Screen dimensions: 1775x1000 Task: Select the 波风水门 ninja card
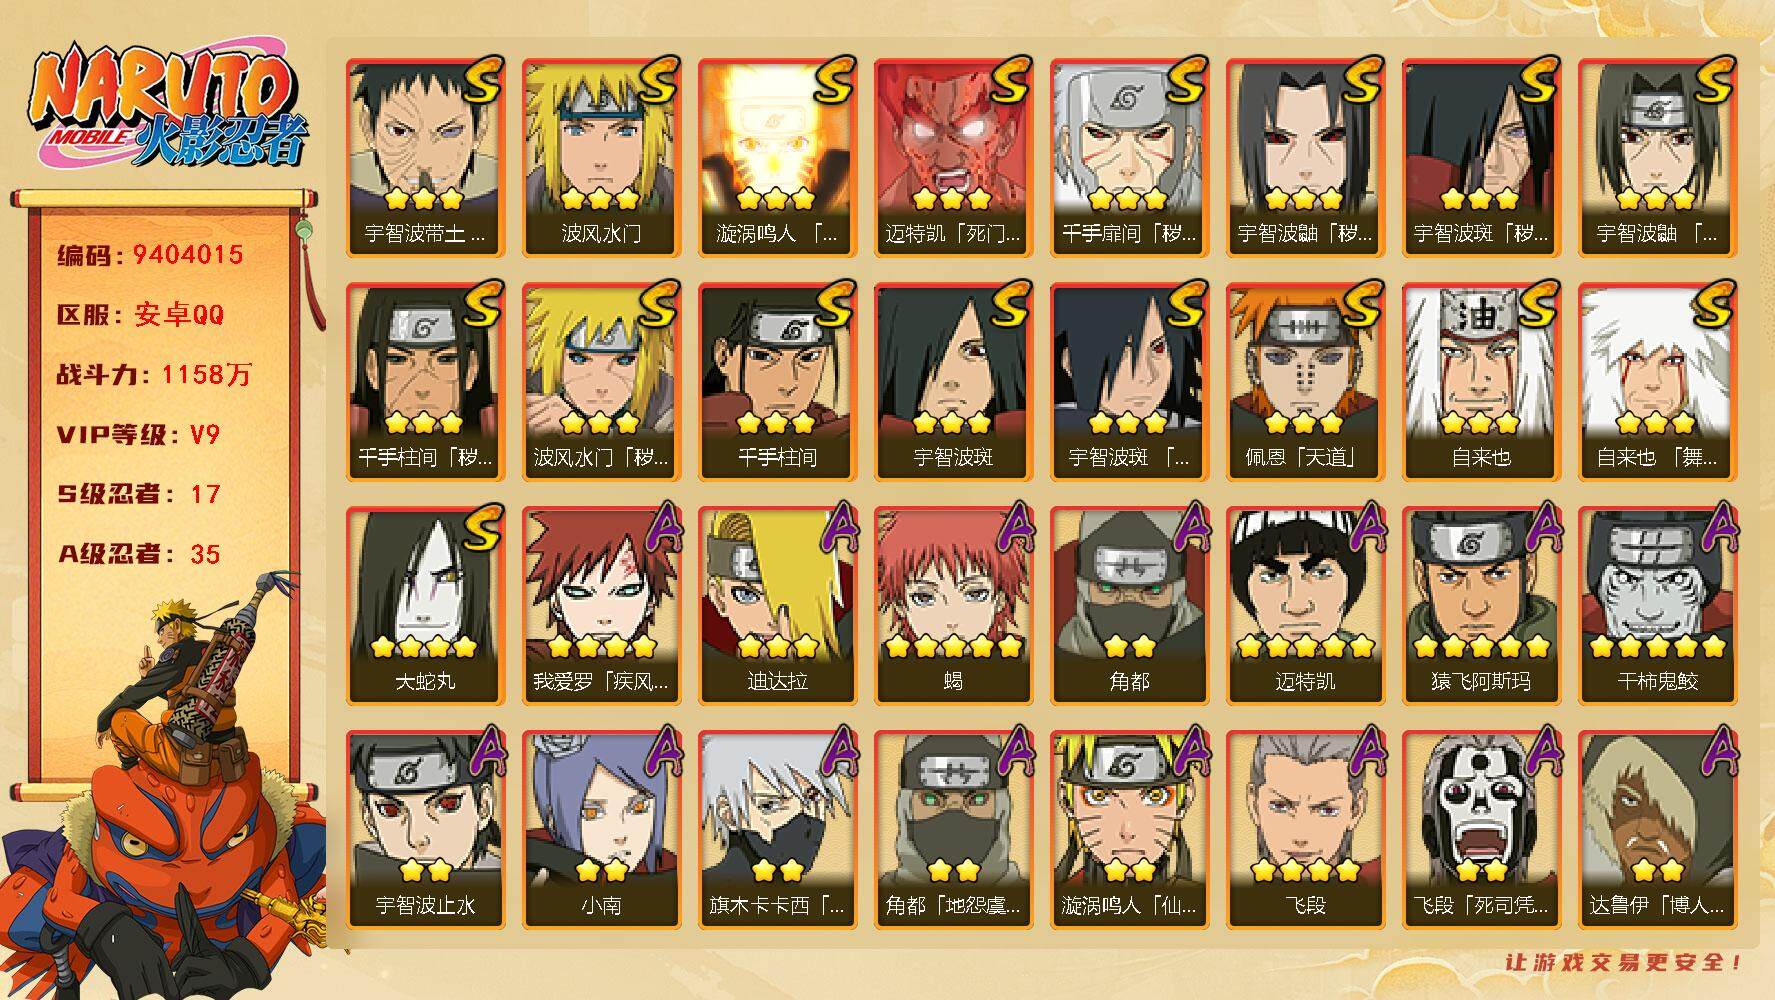tap(601, 158)
